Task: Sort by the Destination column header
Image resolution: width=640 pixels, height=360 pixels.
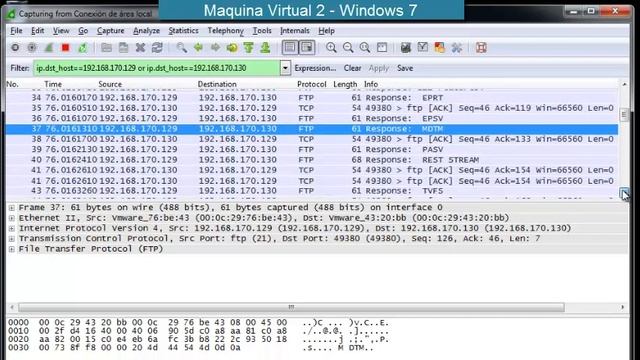Action: coord(217,84)
